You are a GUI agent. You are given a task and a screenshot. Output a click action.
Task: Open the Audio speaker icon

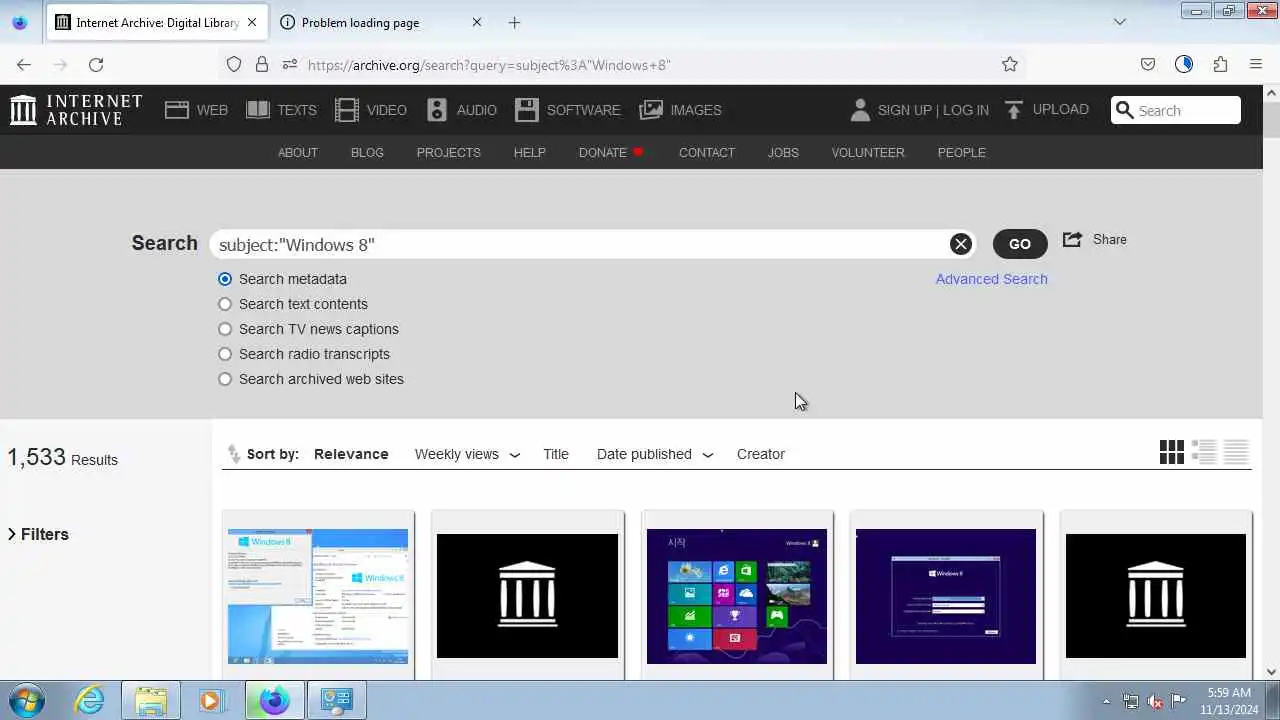pyautogui.click(x=437, y=110)
